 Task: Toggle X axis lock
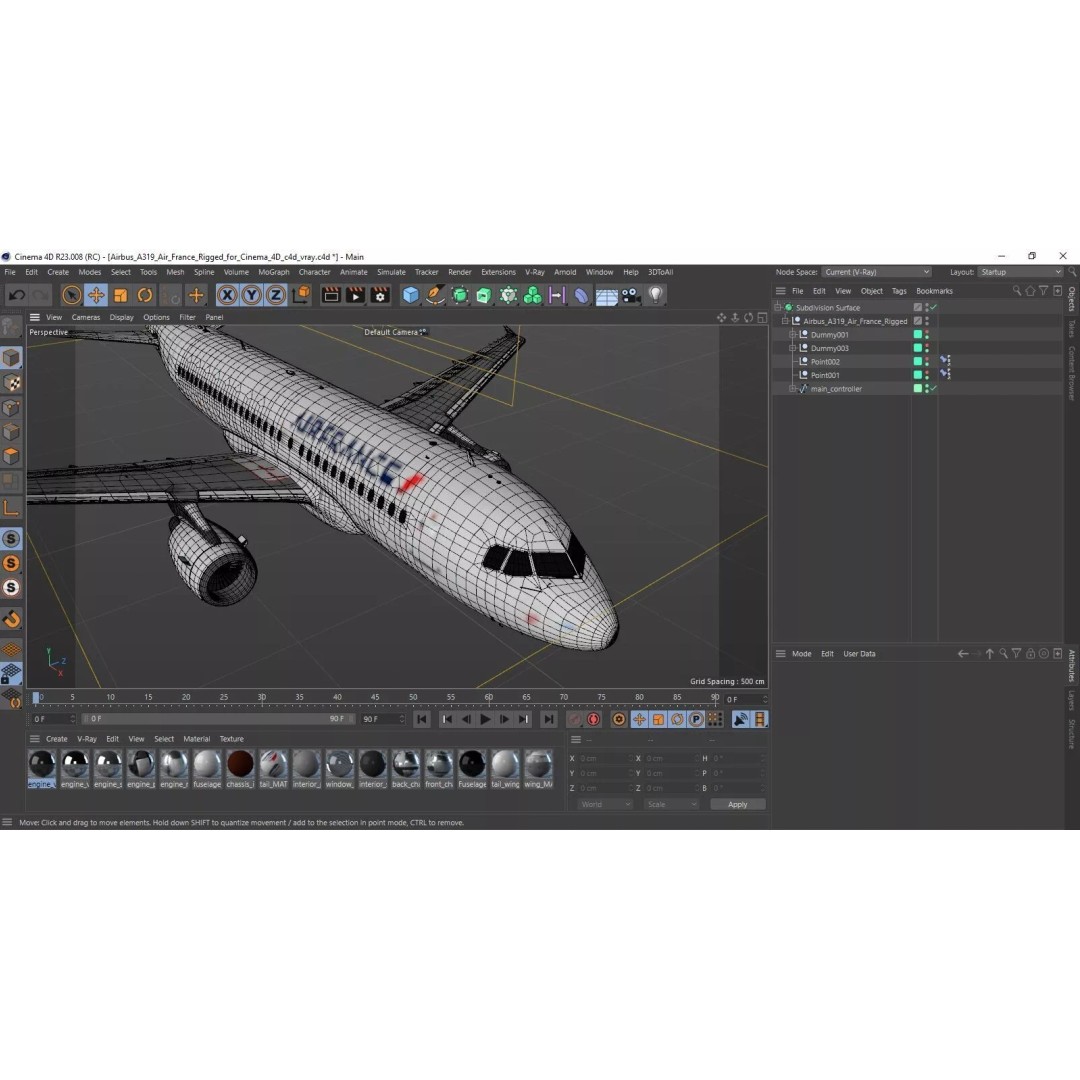(227, 295)
